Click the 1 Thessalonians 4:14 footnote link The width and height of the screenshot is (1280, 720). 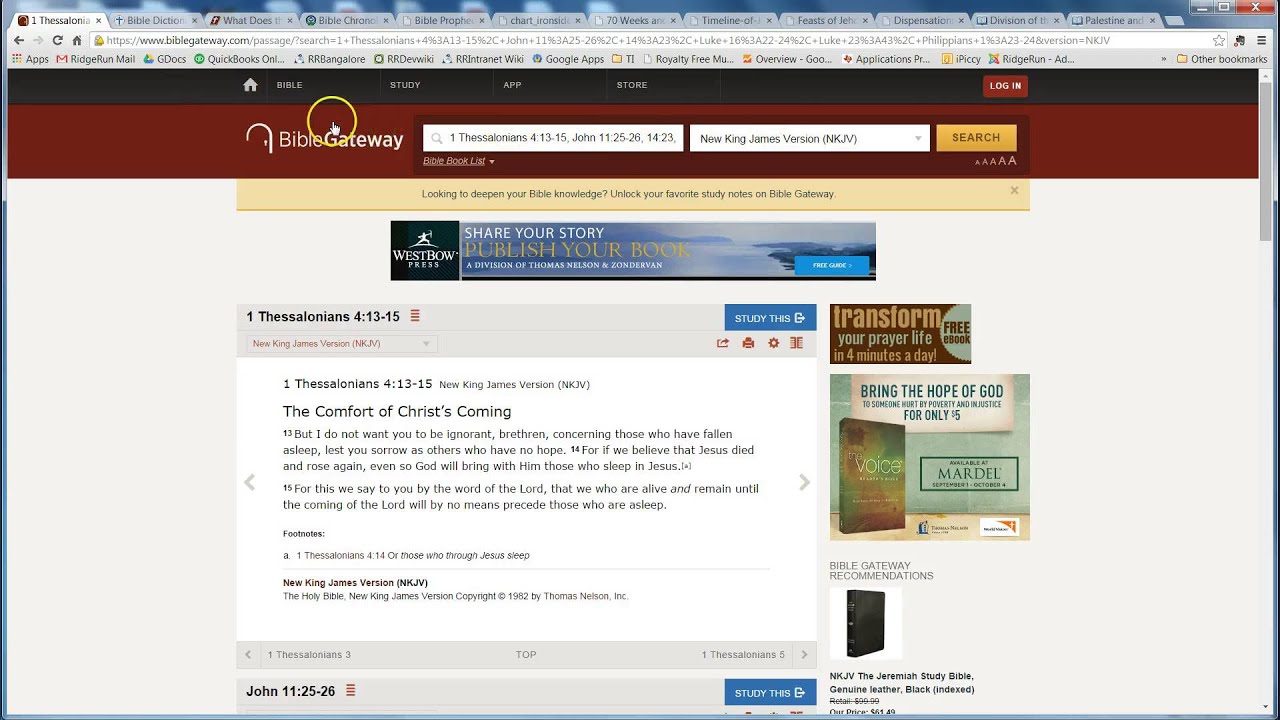coord(340,555)
